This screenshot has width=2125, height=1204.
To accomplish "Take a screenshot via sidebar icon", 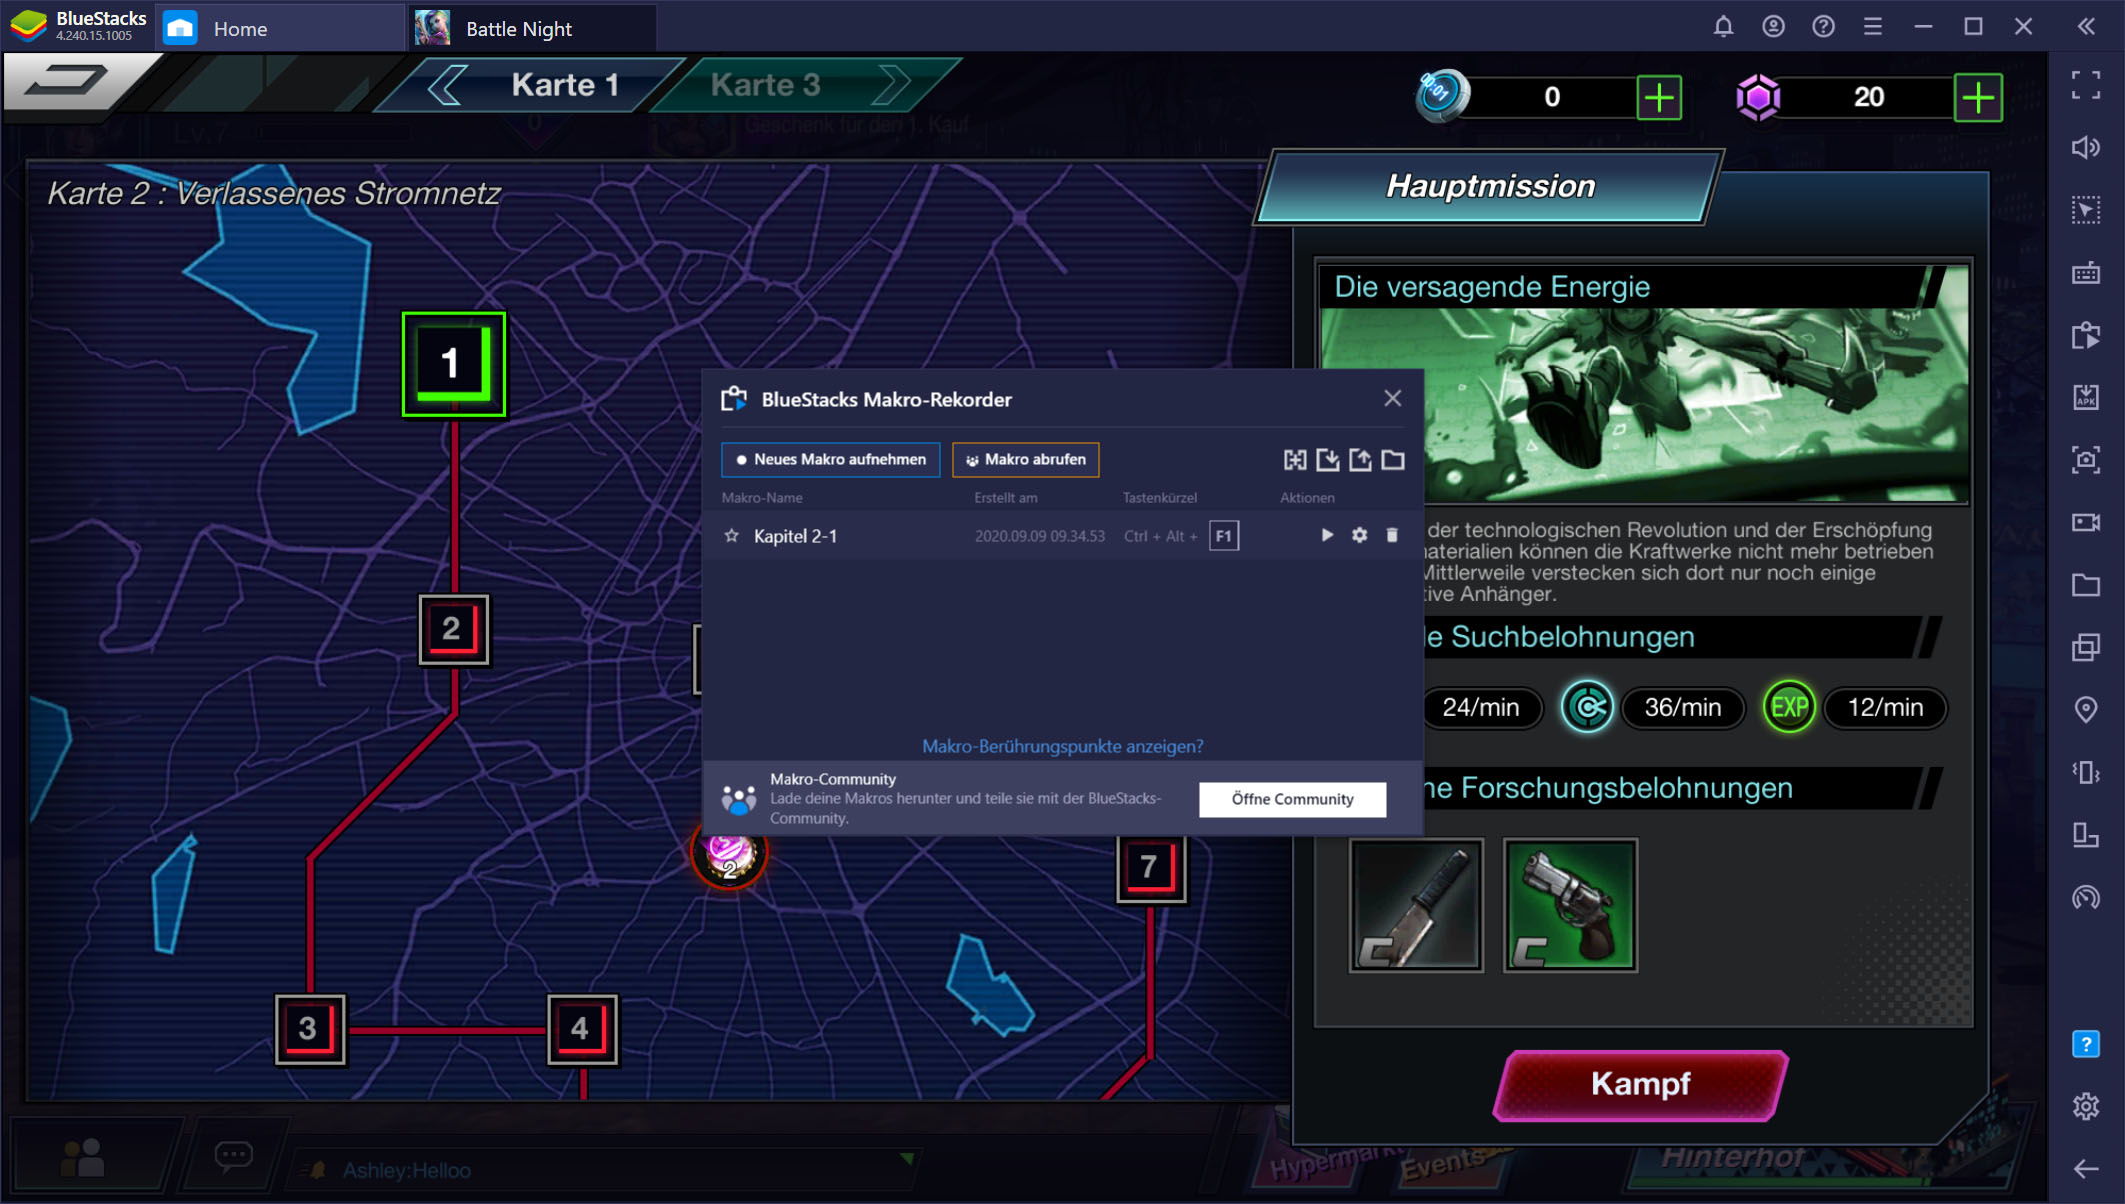I will click(2086, 460).
